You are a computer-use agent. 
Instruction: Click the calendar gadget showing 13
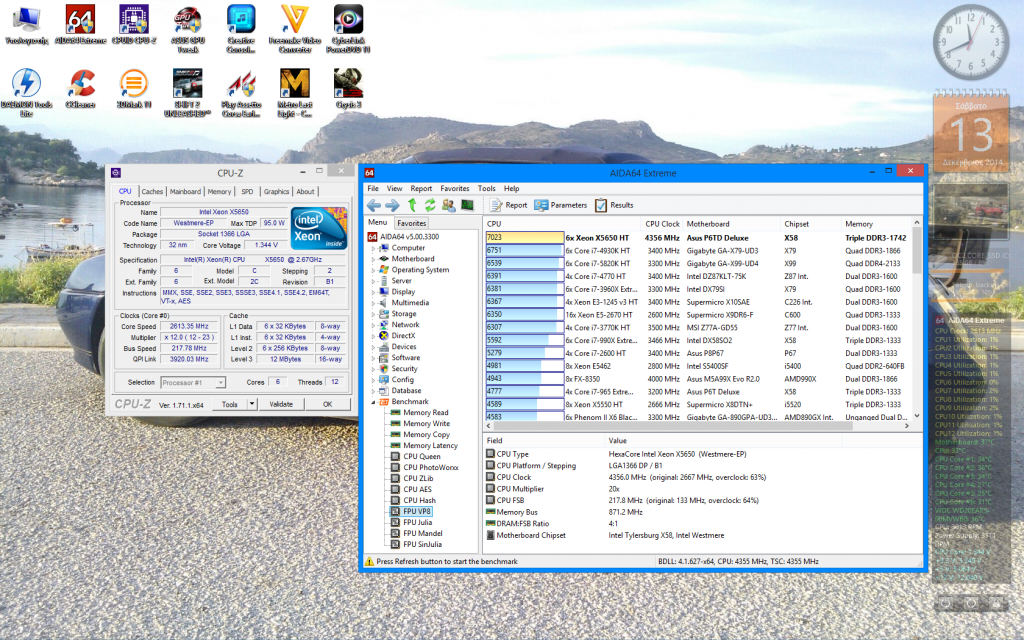(972, 132)
